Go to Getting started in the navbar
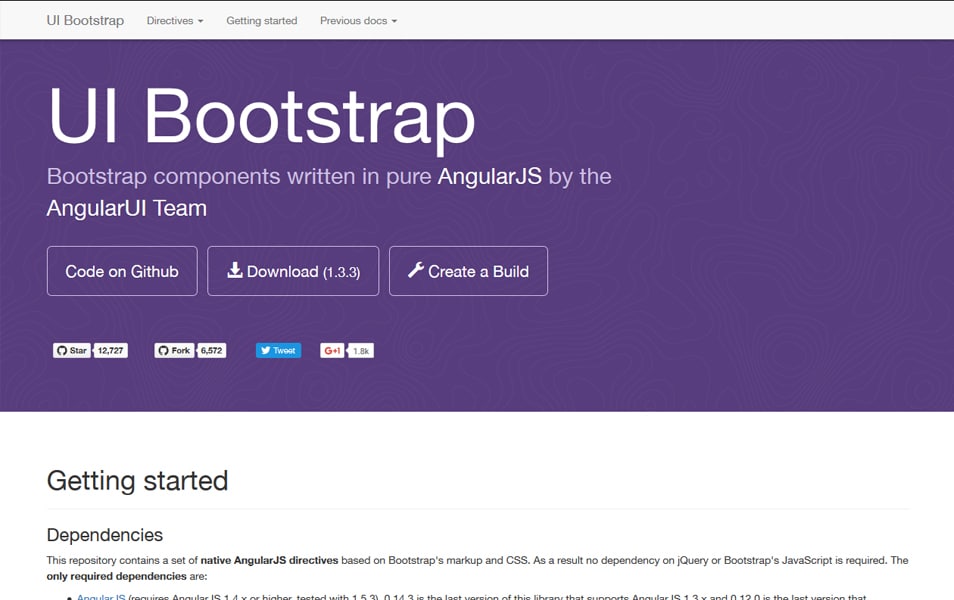 click(x=262, y=21)
